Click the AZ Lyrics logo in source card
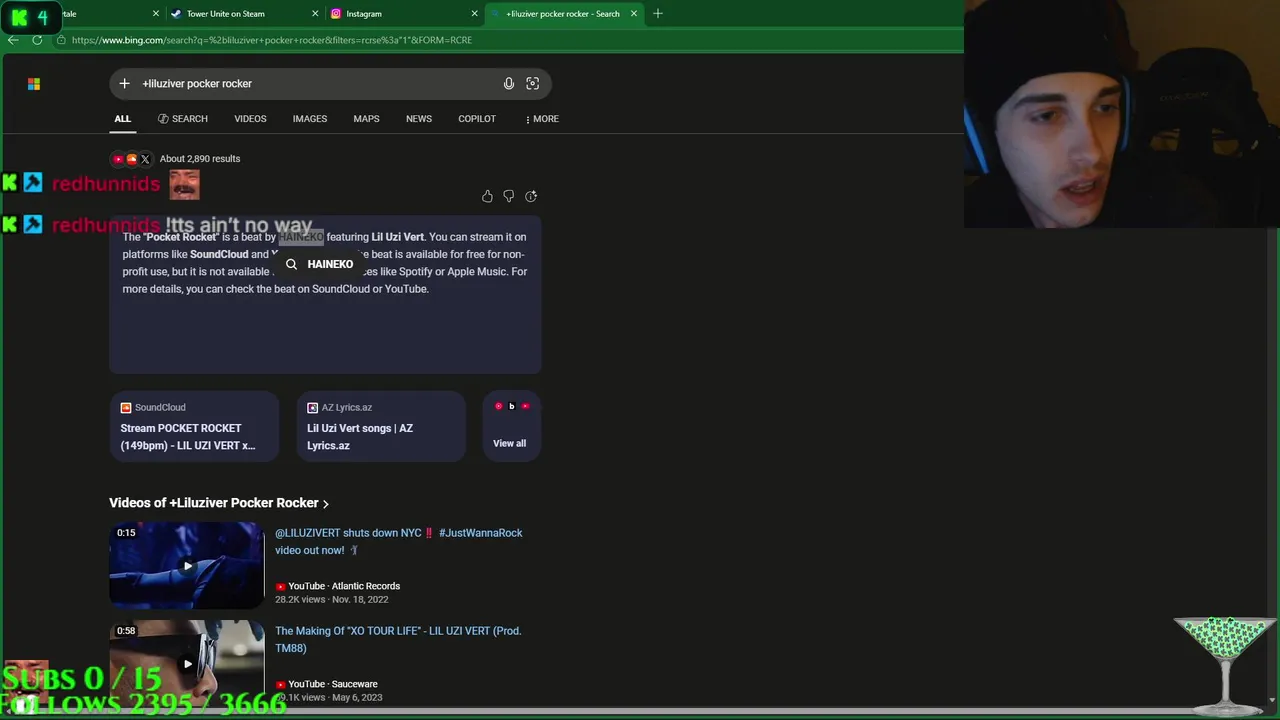 (x=312, y=408)
